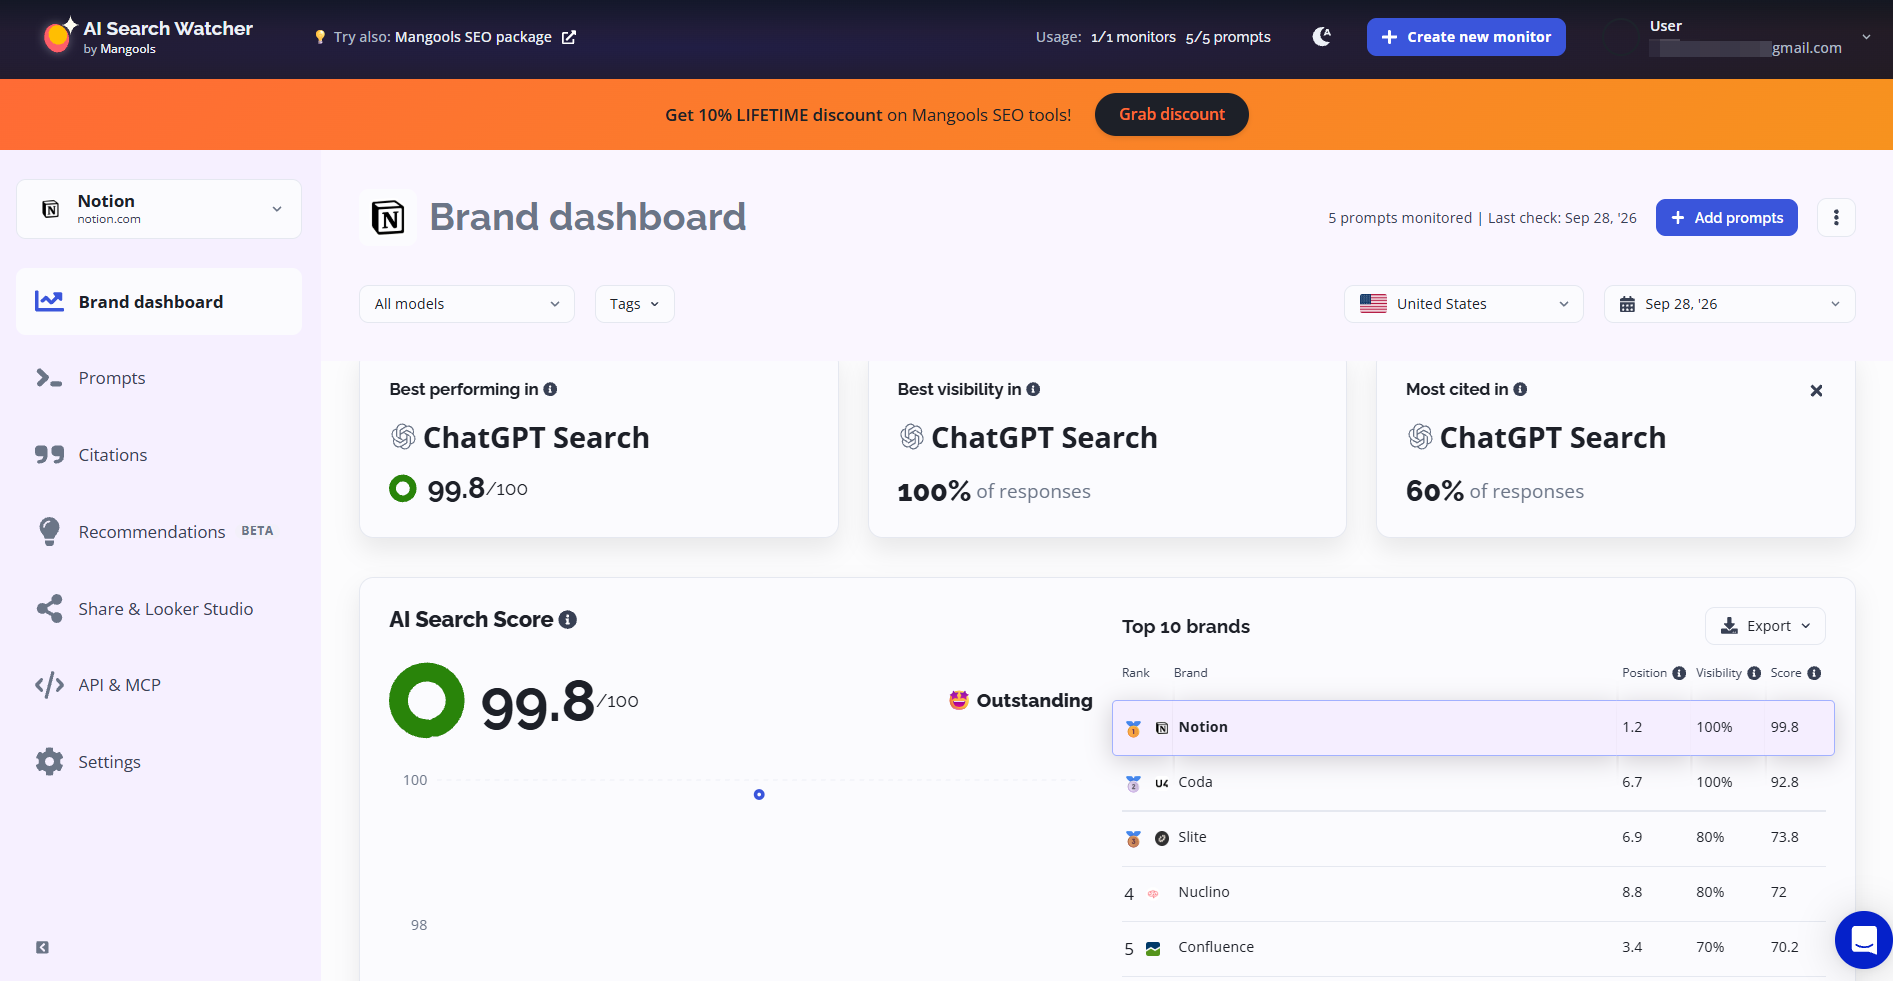This screenshot has height=981, width=1893.
Task: Click the Create new monitor button
Action: click(1466, 37)
